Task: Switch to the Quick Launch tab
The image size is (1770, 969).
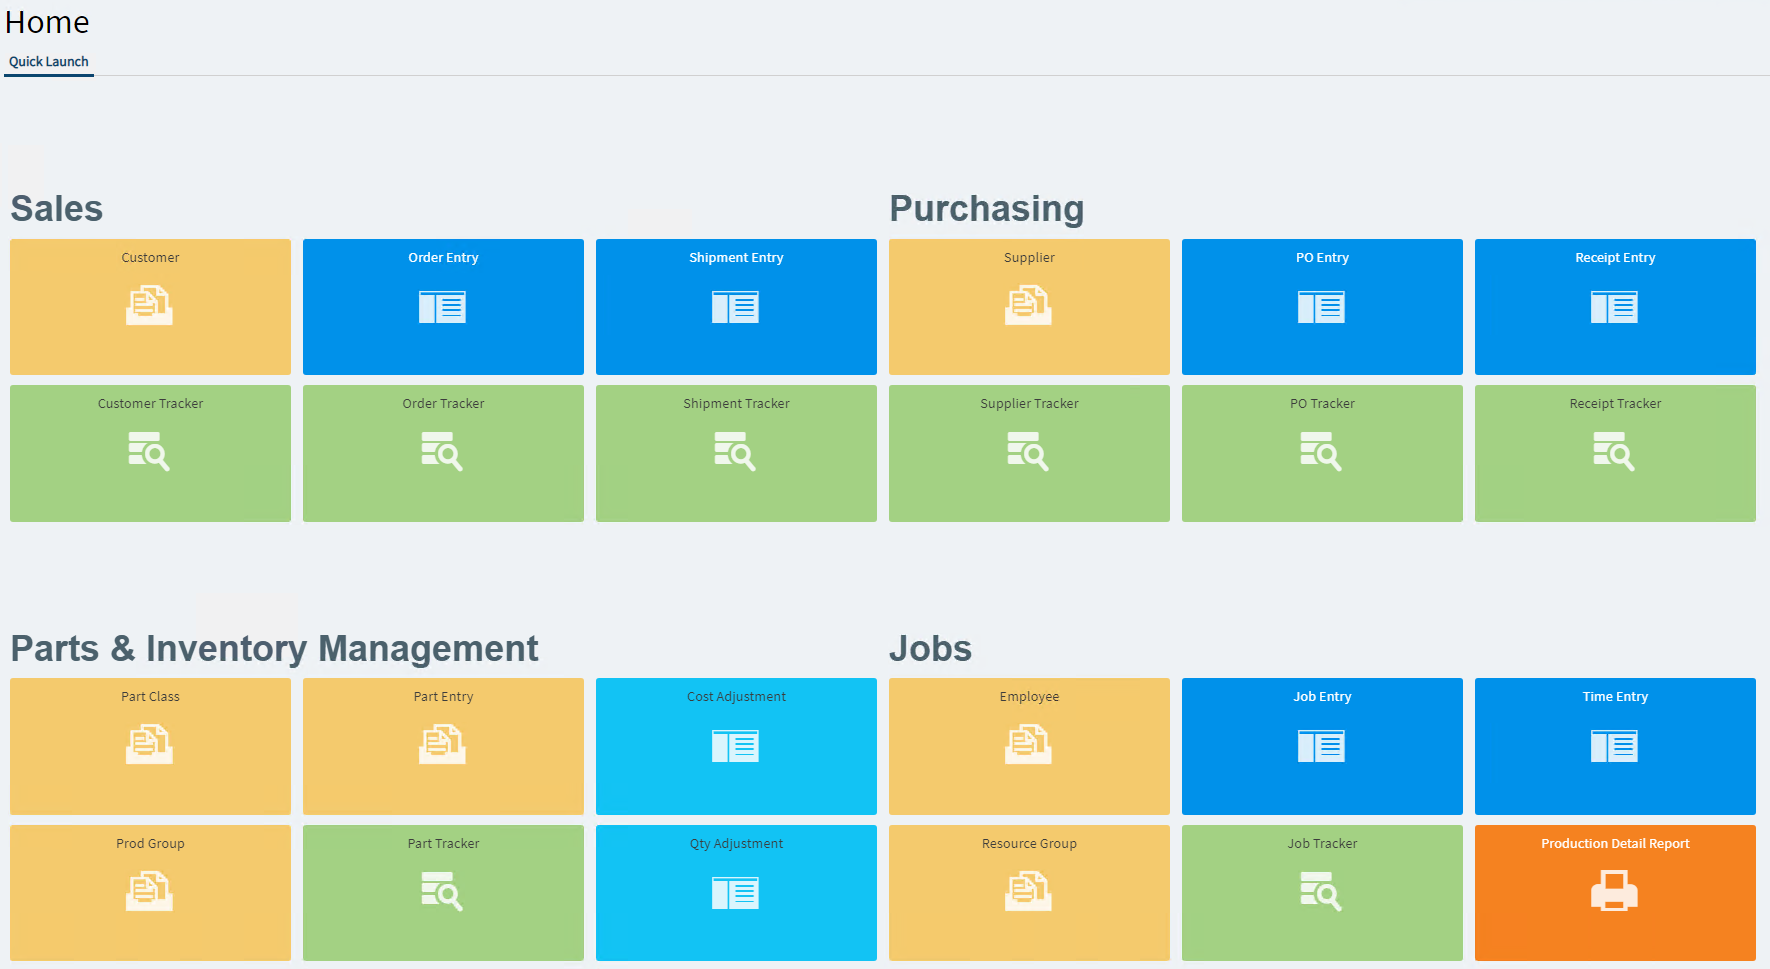Action: click(48, 61)
